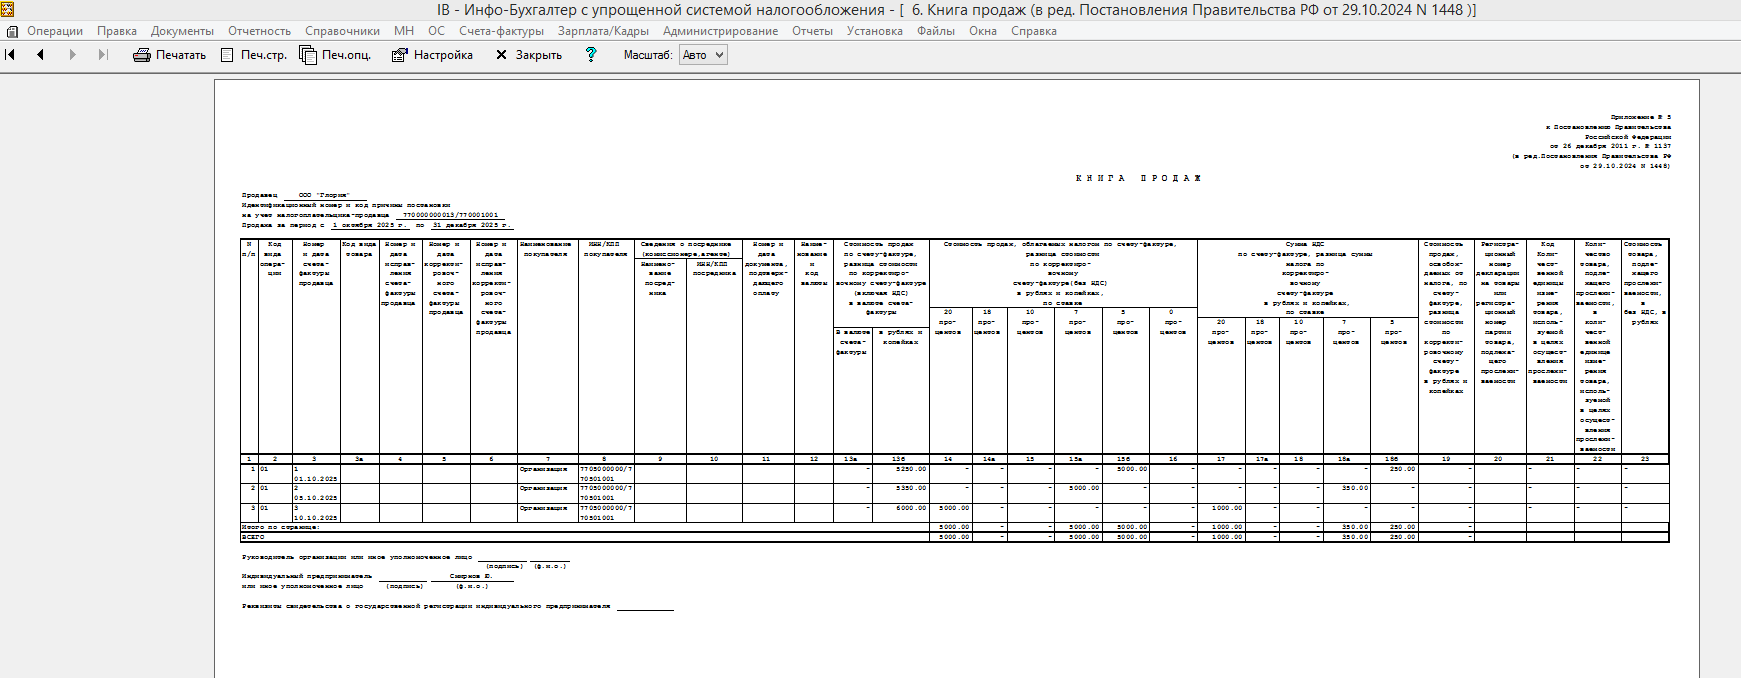Jump to the last page arrow
This screenshot has height=678, width=1741.
[102, 55]
